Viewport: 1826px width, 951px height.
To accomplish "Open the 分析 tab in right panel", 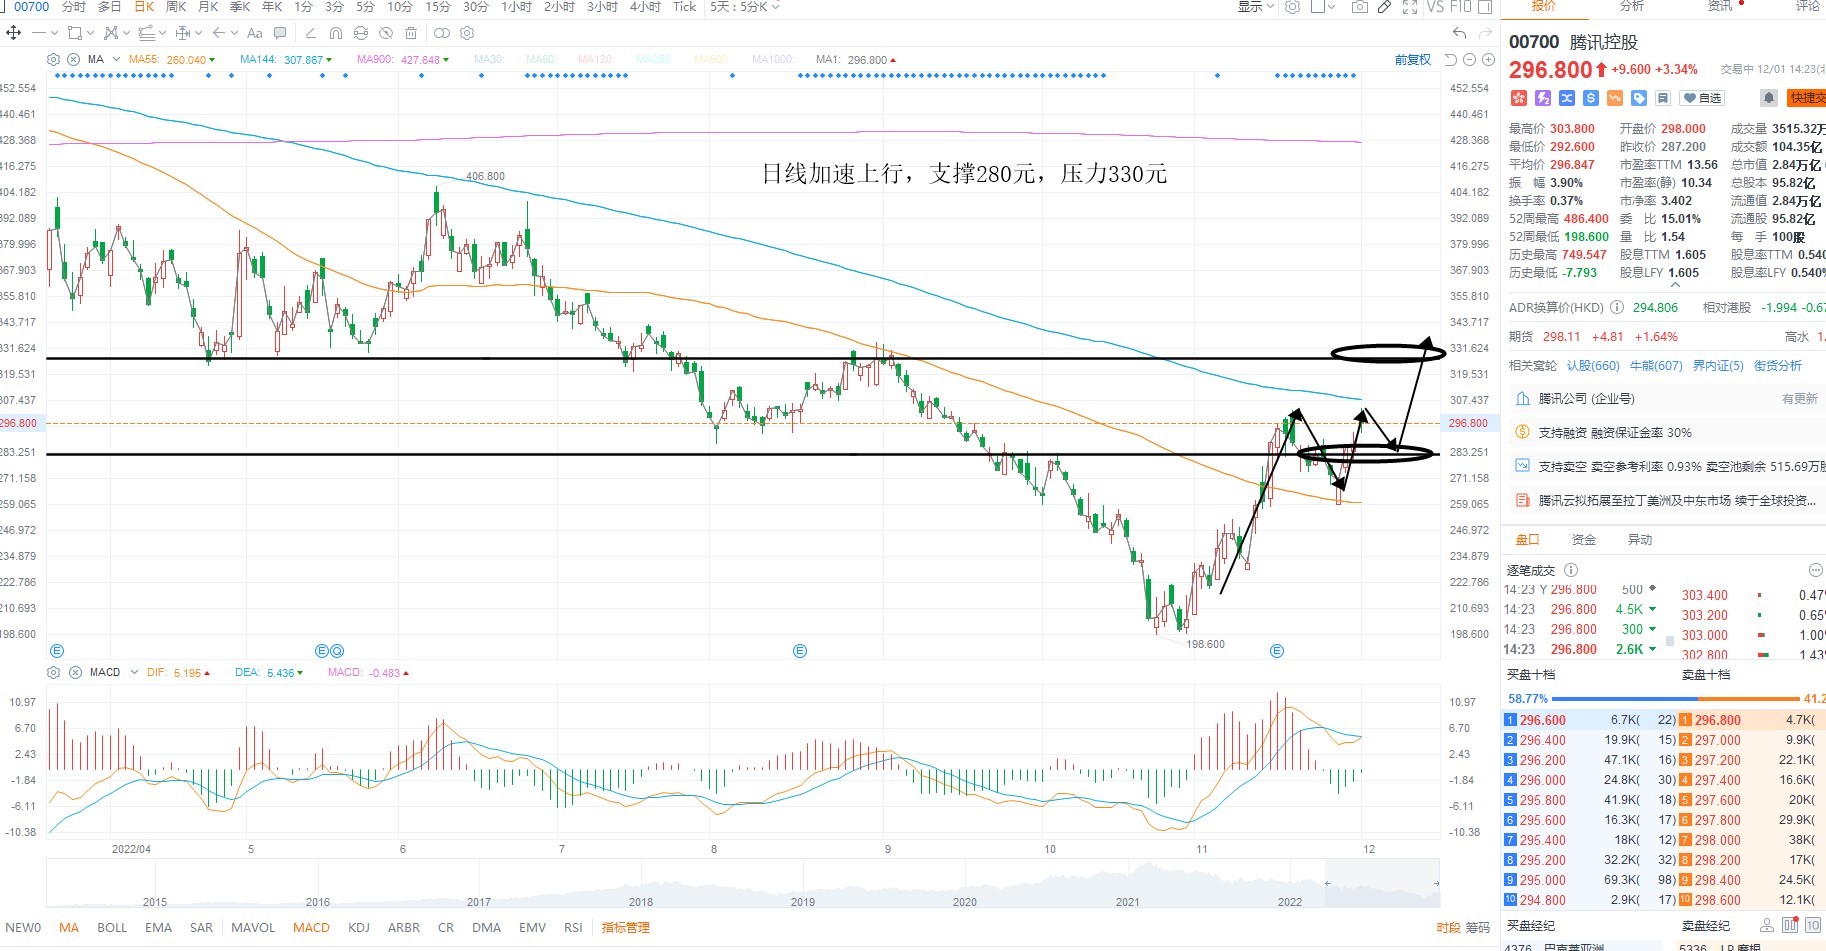I will point(1631,7).
